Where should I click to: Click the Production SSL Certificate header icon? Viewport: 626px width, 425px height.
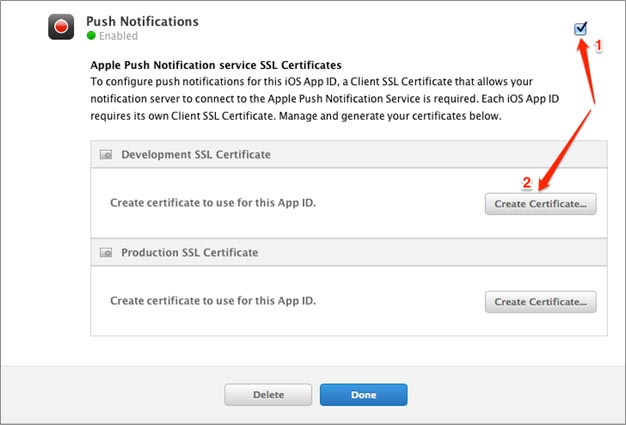106,253
